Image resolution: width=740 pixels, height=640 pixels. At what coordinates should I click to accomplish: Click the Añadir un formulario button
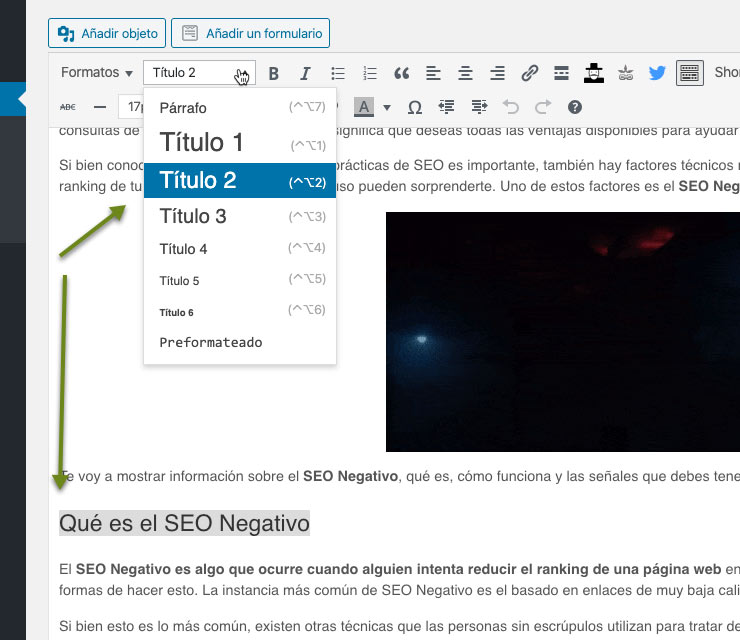(250, 33)
